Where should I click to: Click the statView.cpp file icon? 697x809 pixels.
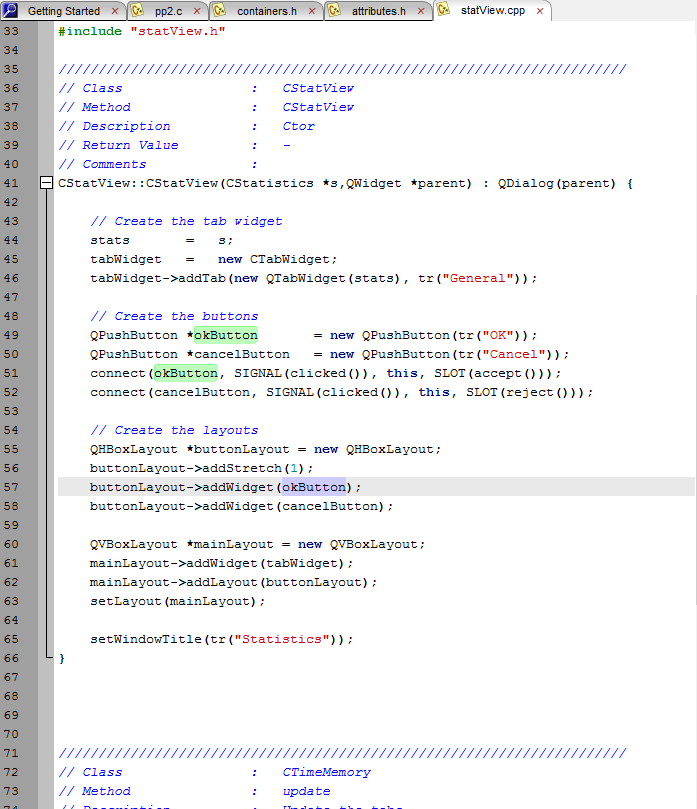pyautogui.click(x=442, y=11)
